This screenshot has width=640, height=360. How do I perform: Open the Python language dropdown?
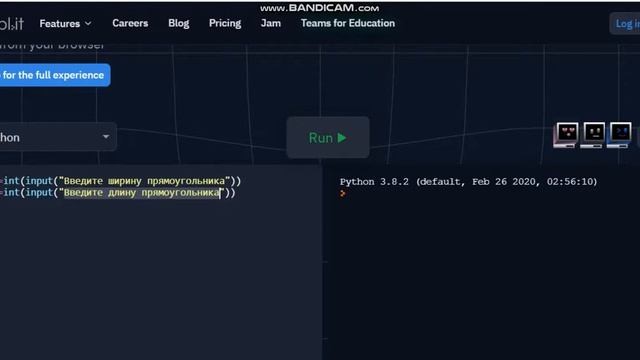(x=57, y=137)
